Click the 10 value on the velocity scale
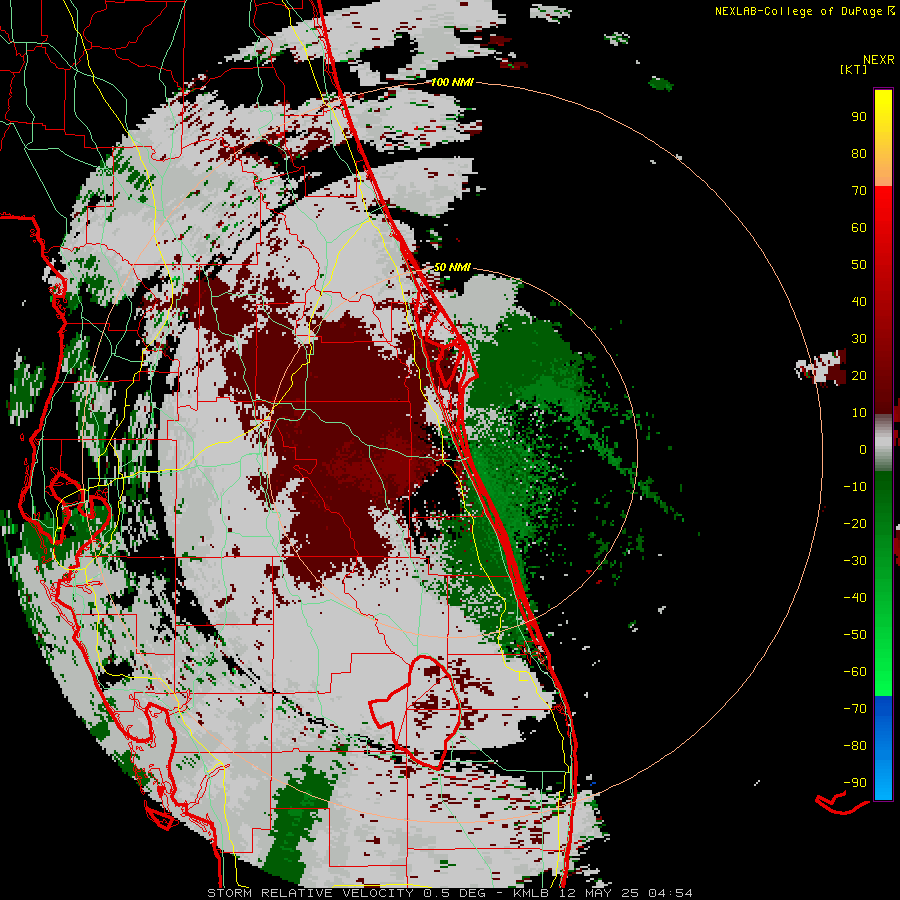Image resolution: width=900 pixels, height=900 pixels. pos(859,413)
